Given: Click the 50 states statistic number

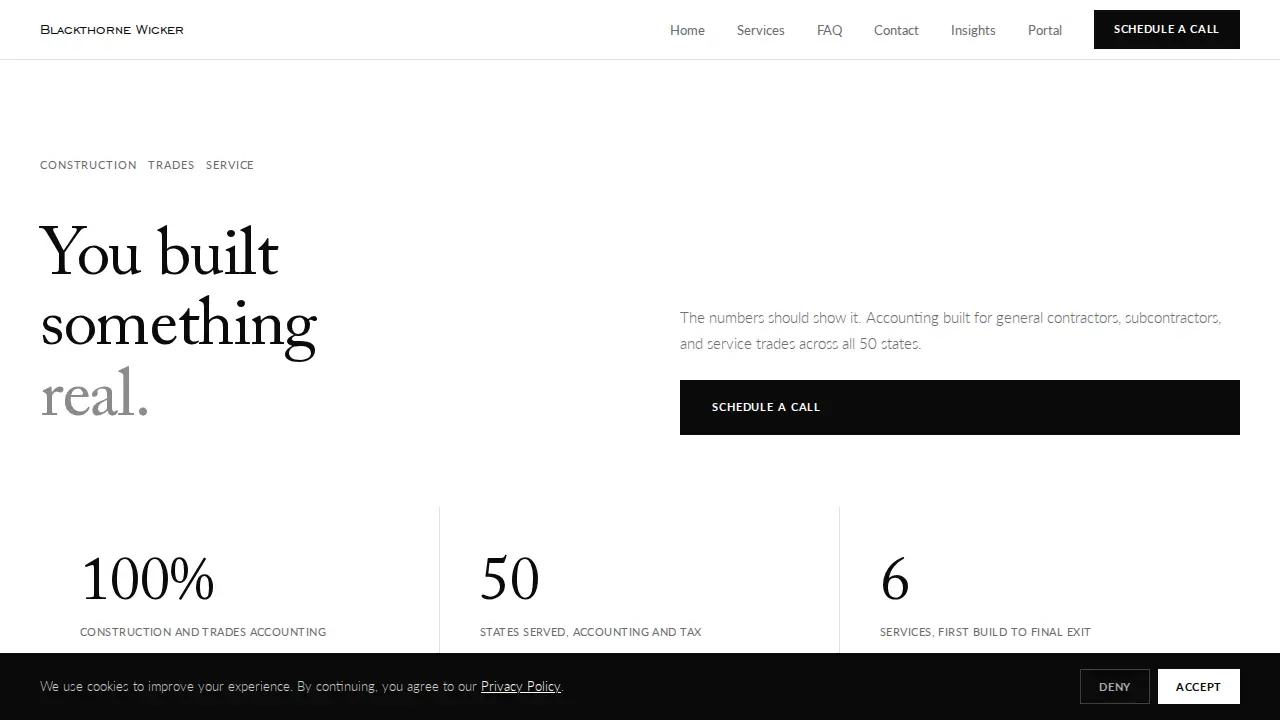Looking at the screenshot, I should pos(509,580).
